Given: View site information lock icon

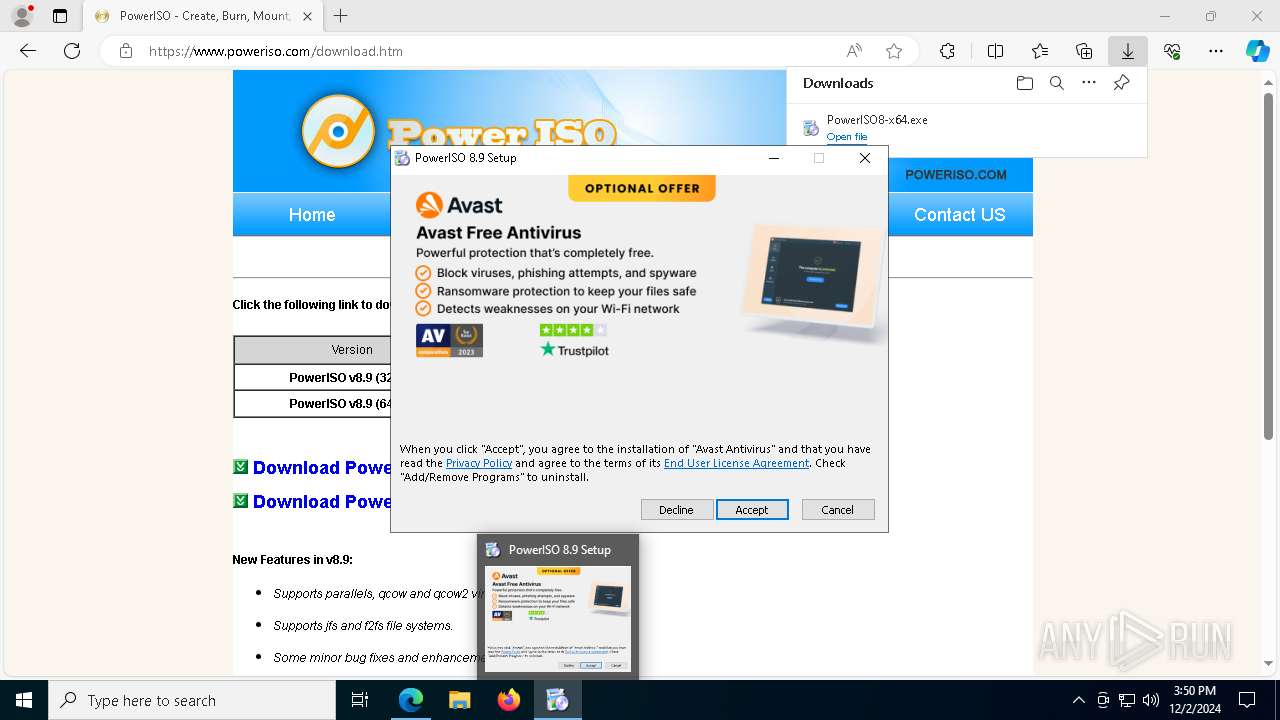Looking at the screenshot, I should (126, 51).
